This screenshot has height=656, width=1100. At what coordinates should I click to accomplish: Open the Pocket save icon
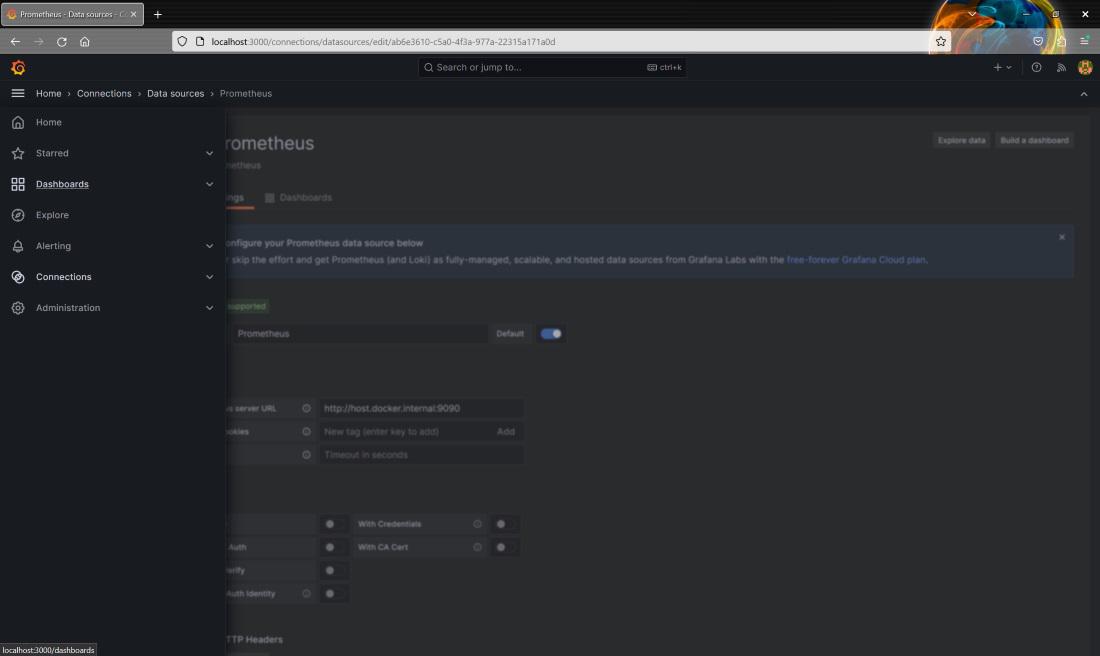[1038, 41]
